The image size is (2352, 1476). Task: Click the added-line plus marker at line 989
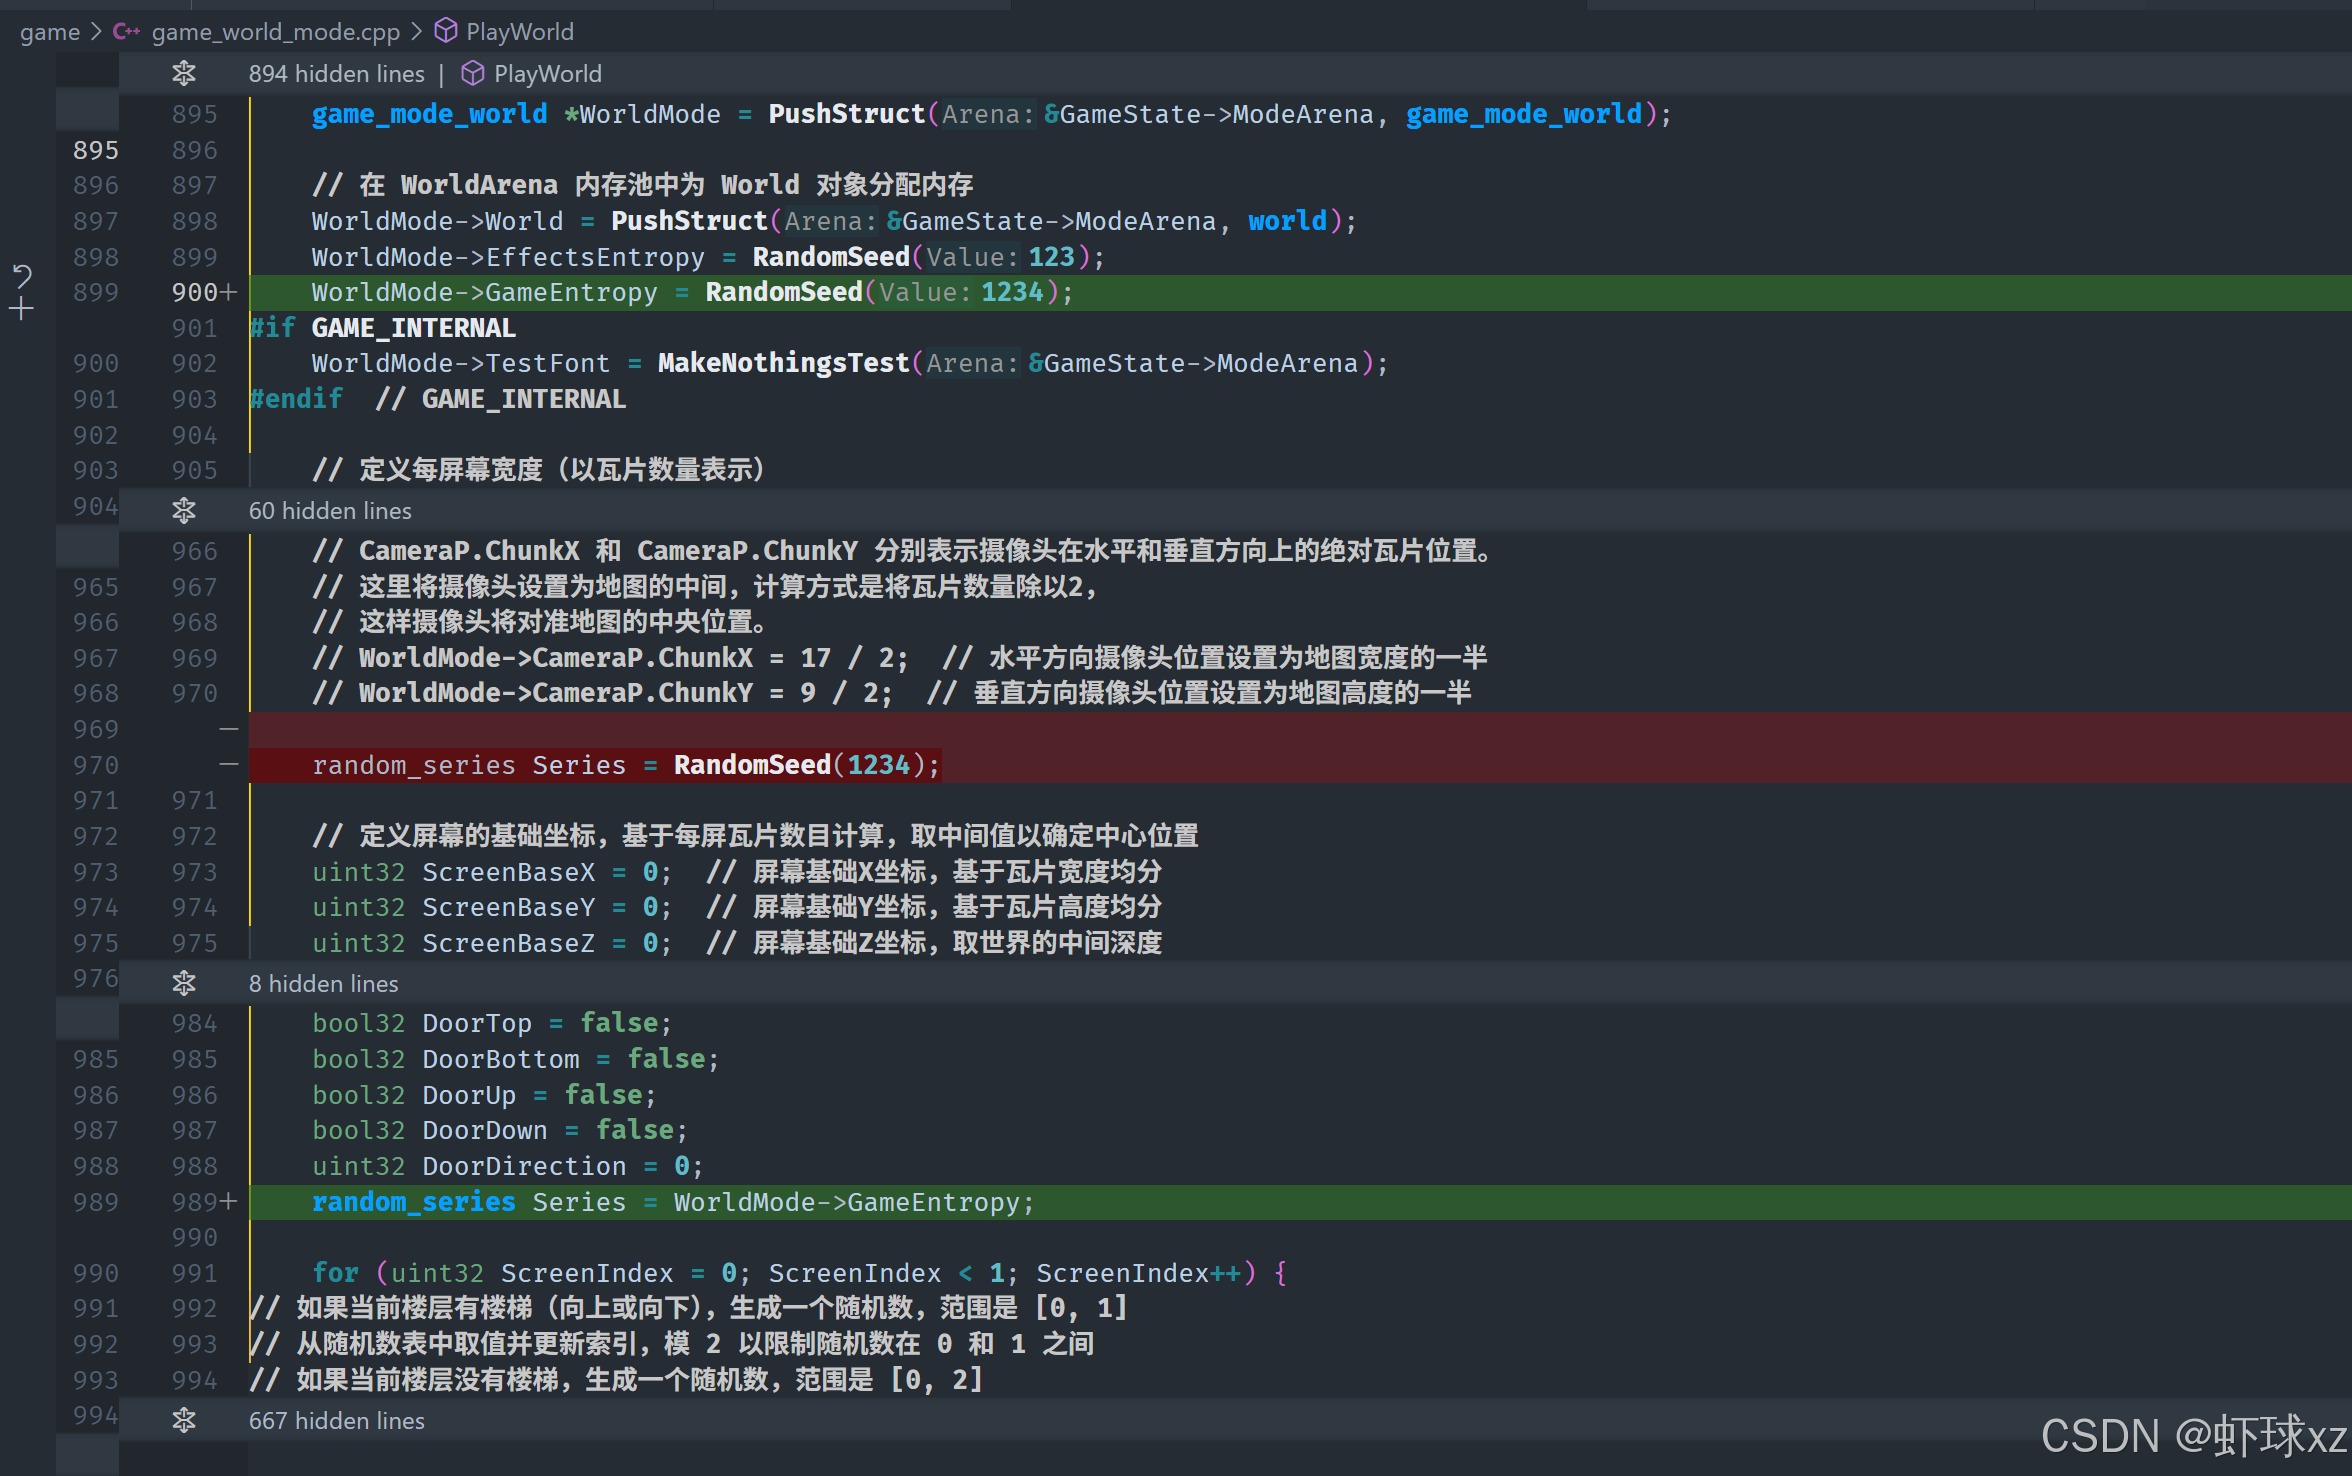click(229, 1202)
